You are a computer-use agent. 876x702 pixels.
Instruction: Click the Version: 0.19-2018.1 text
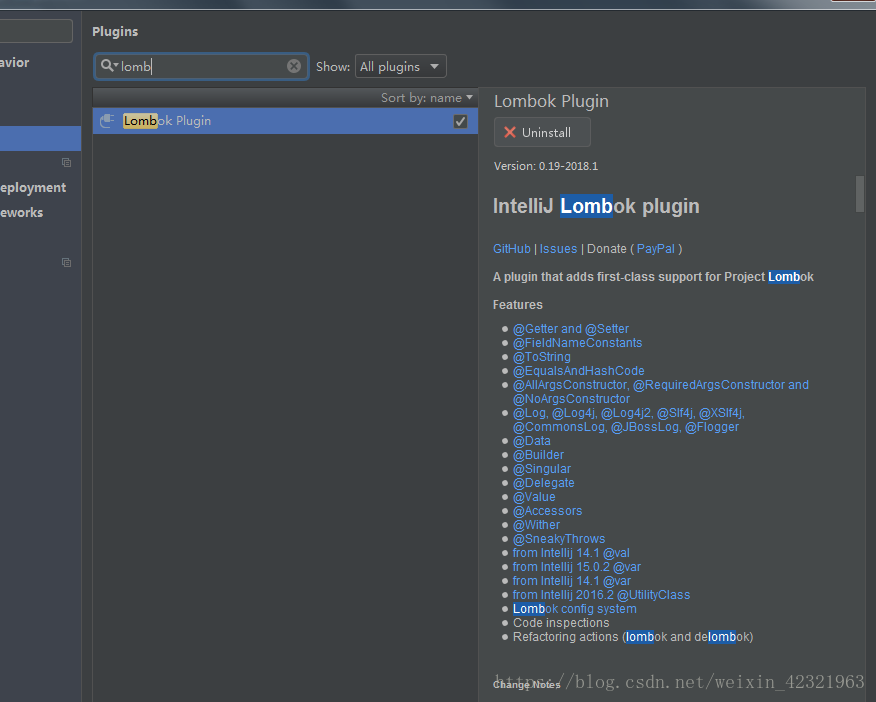(x=546, y=166)
